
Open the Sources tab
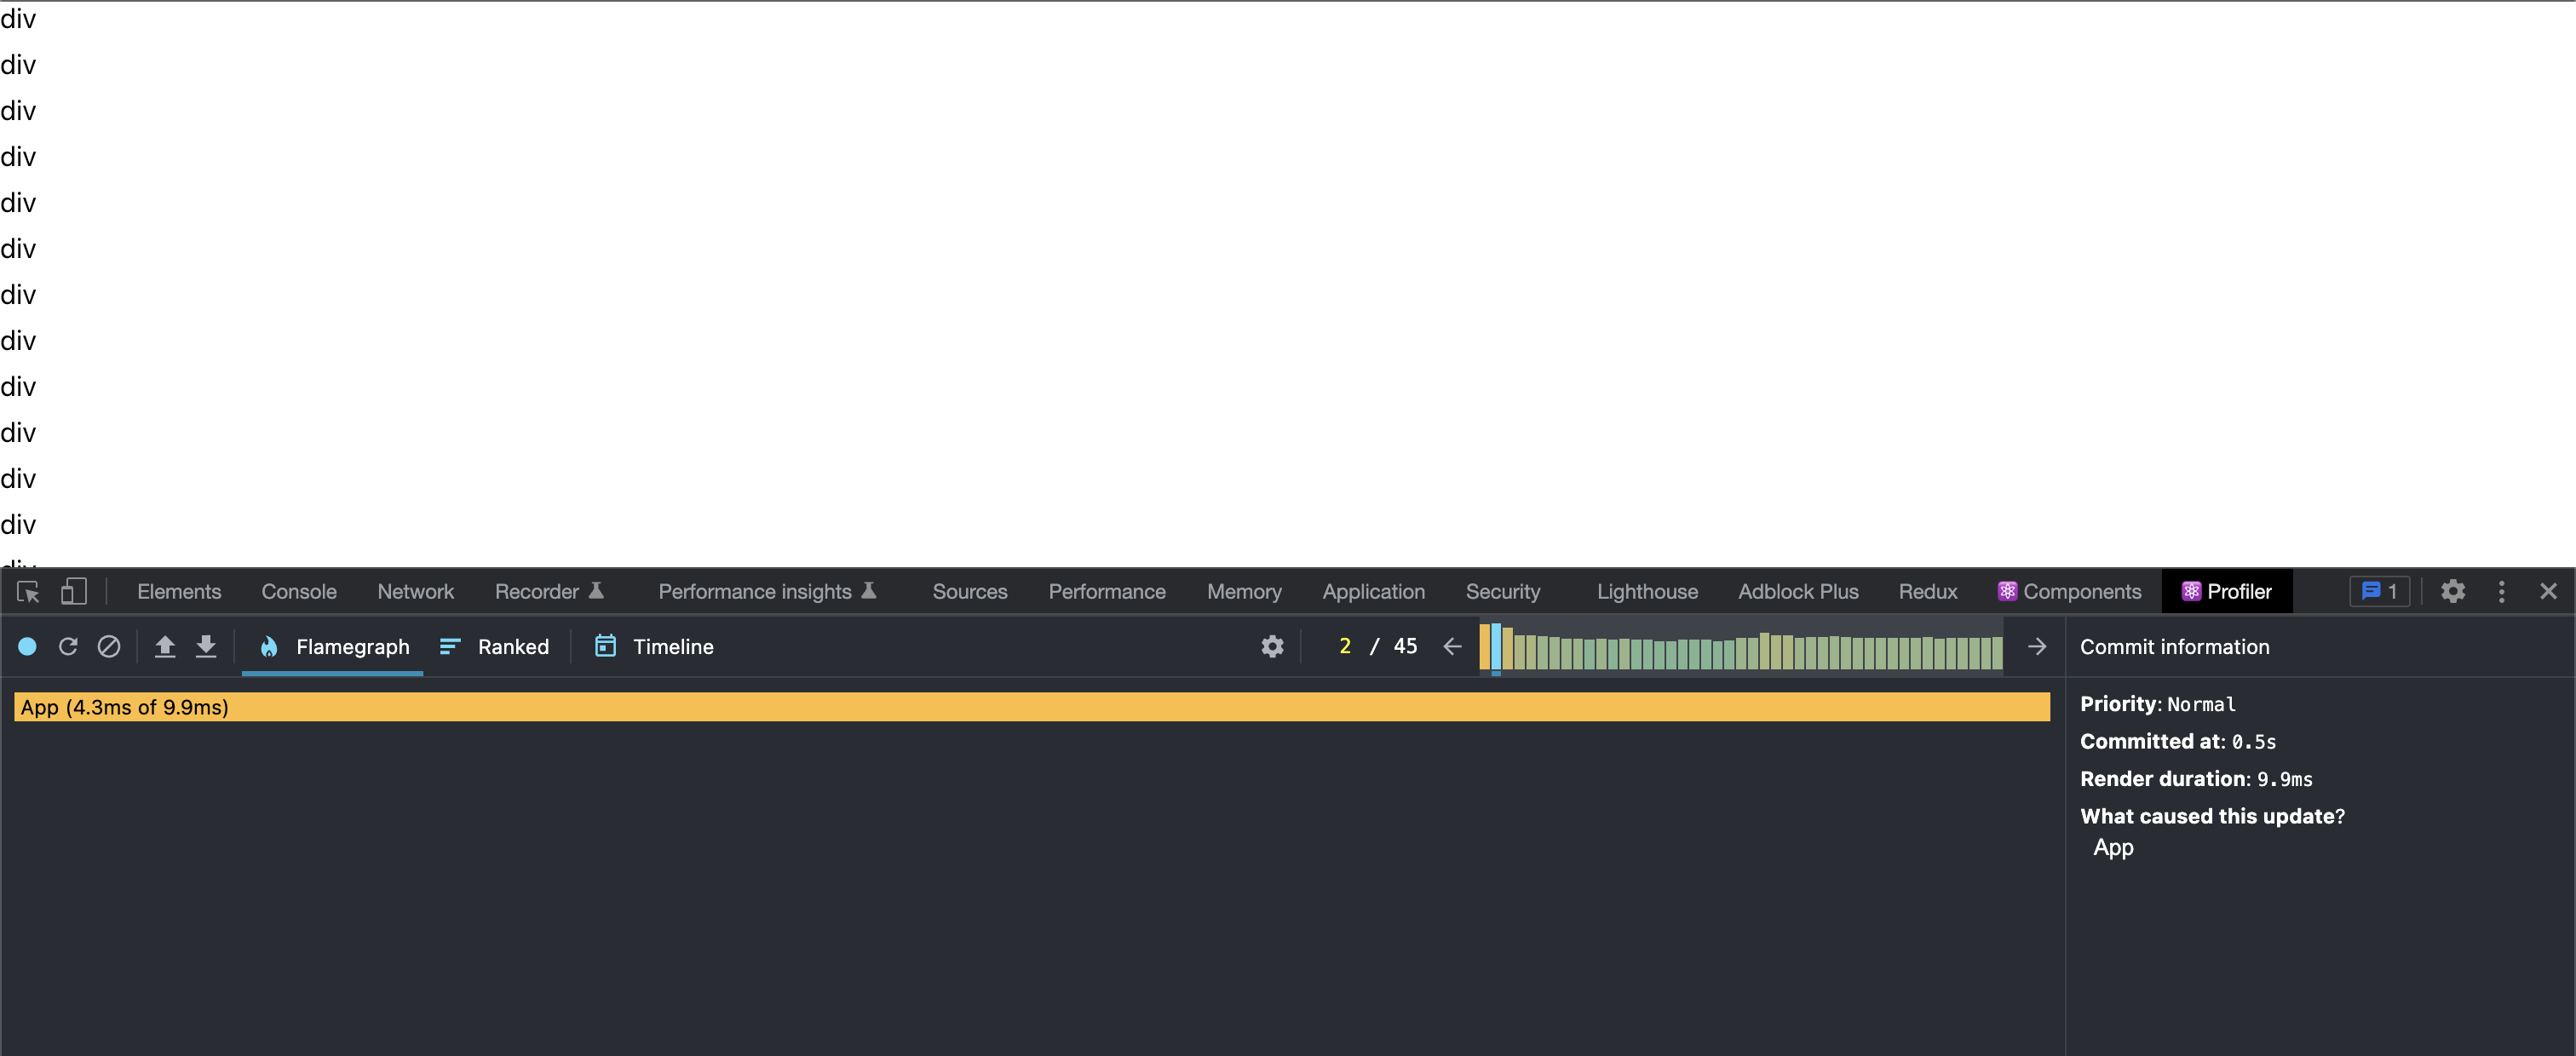tap(970, 592)
